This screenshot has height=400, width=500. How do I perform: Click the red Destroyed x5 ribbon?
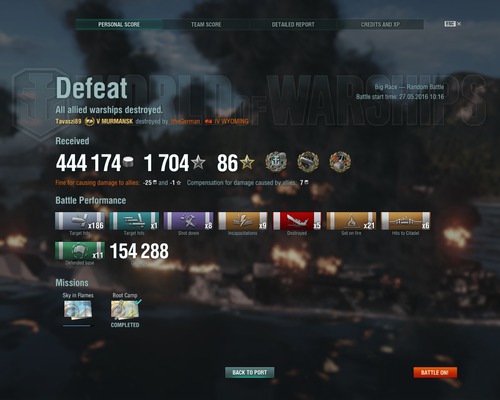coord(297,221)
